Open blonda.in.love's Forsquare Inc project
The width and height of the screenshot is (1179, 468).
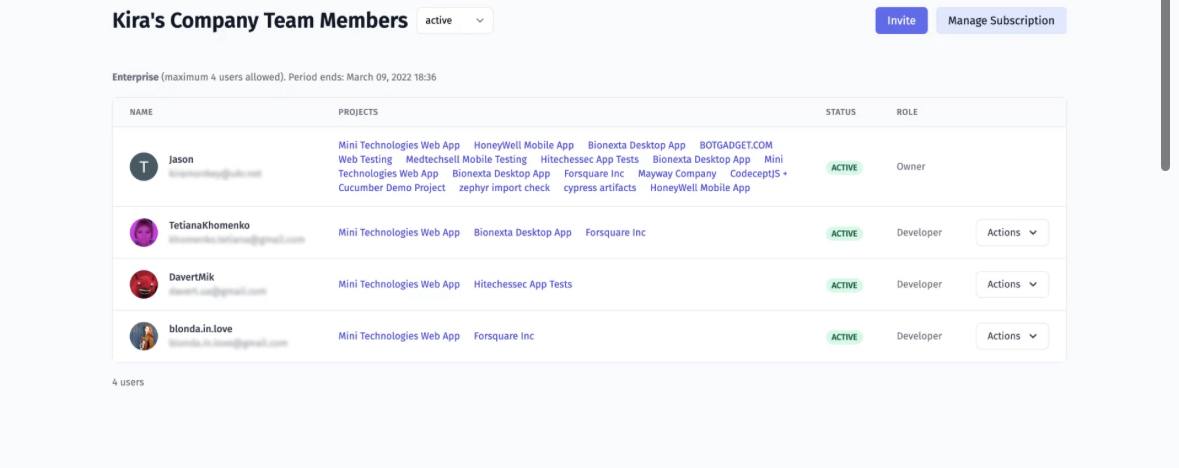tap(504, 336)
